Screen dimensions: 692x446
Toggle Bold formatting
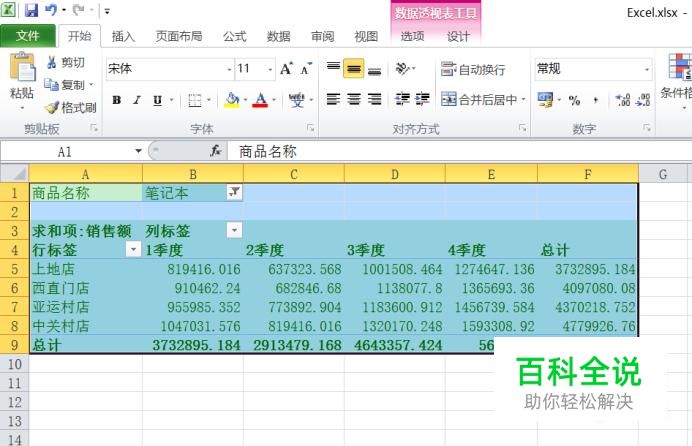[117, 100]
